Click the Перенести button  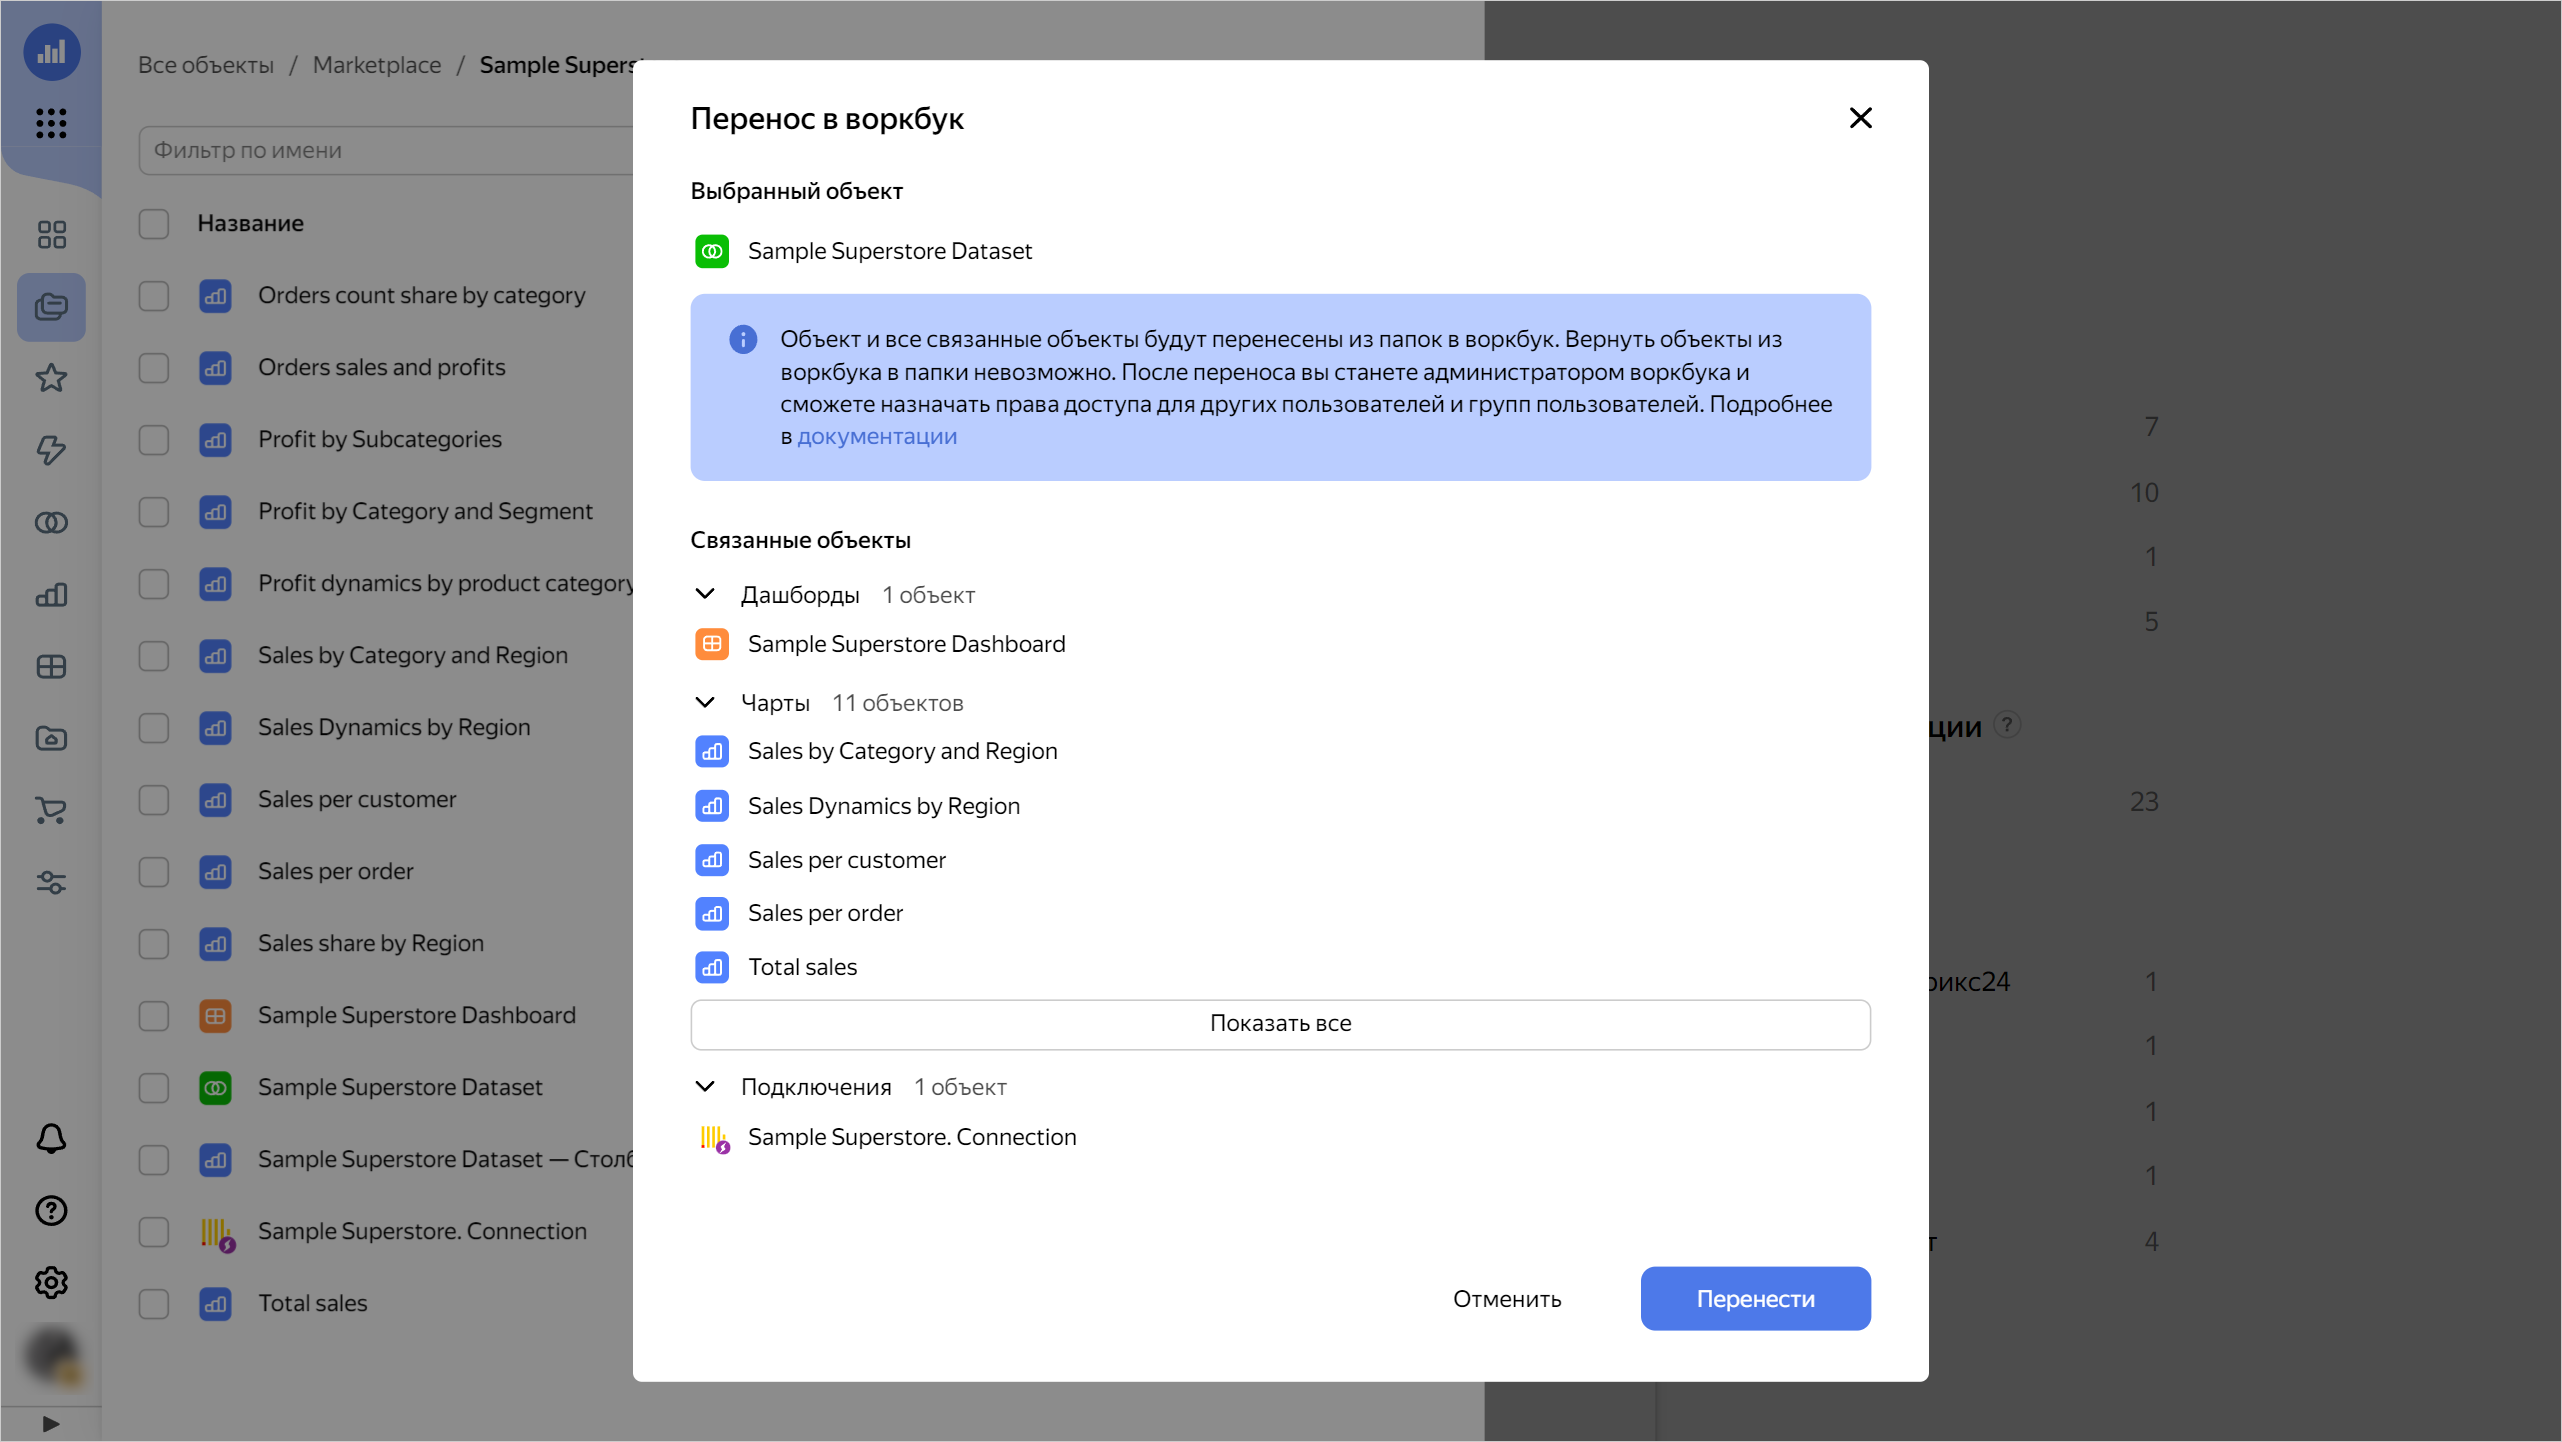coord(1755,1299)
